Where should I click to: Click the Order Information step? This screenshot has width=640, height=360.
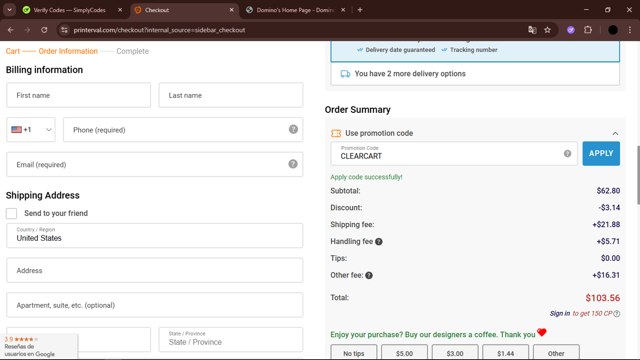coord(68,51)
